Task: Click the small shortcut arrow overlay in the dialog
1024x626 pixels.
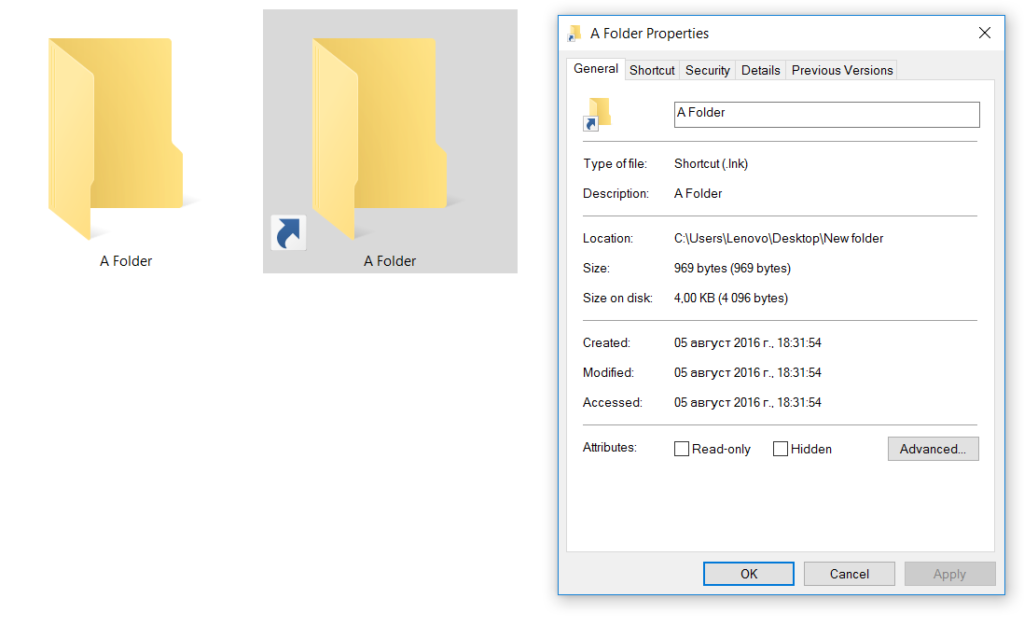Action: (591, 124)
